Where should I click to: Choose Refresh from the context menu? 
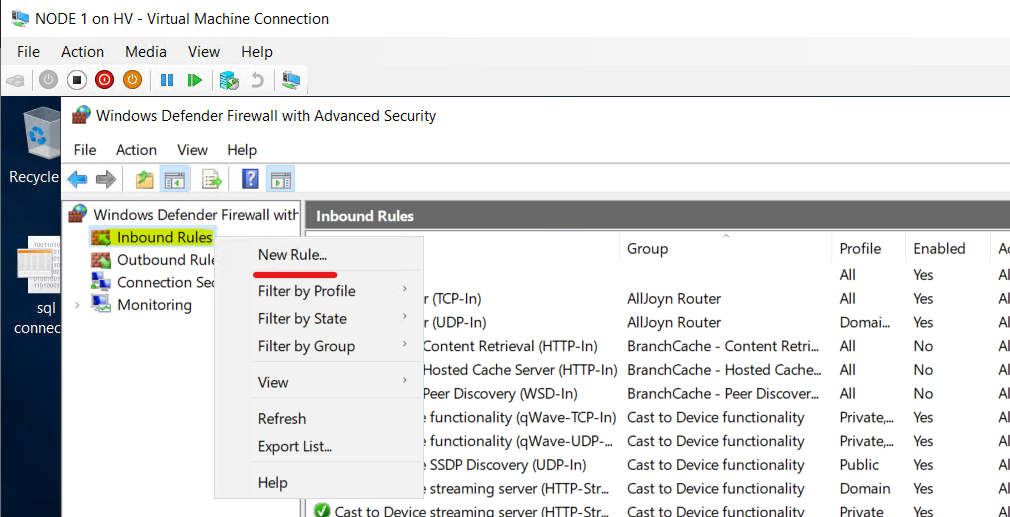click(x=318, y=419)
